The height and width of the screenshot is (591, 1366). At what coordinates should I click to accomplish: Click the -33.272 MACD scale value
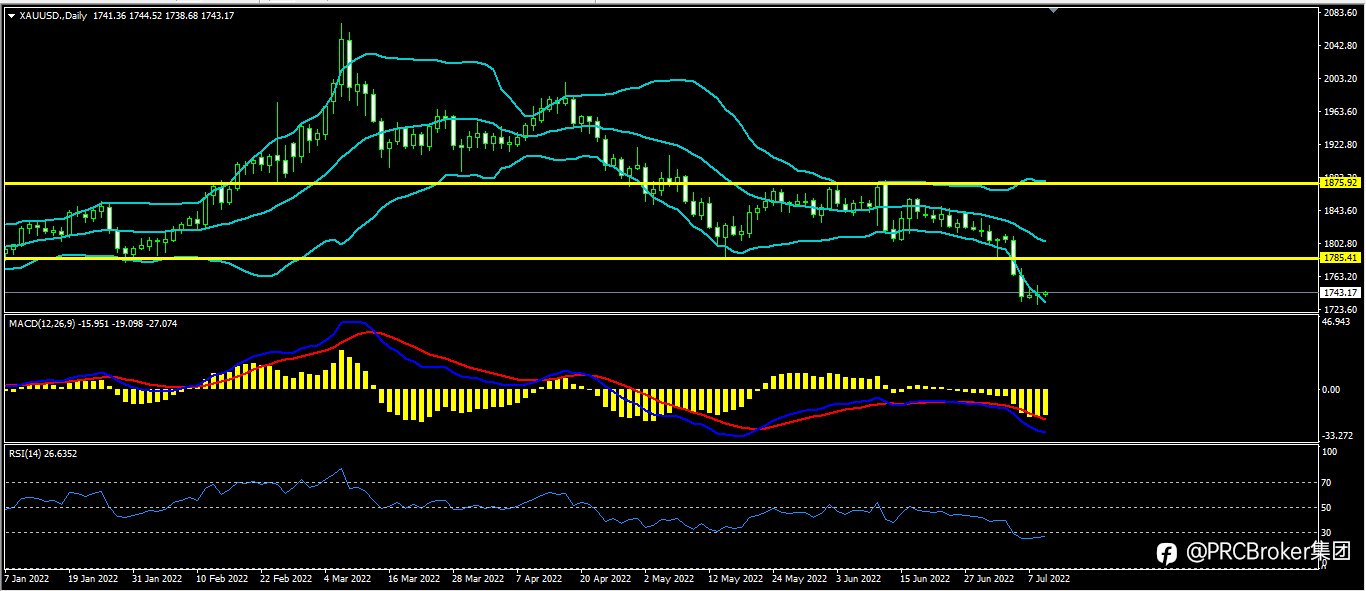(x=1338, y=436)
